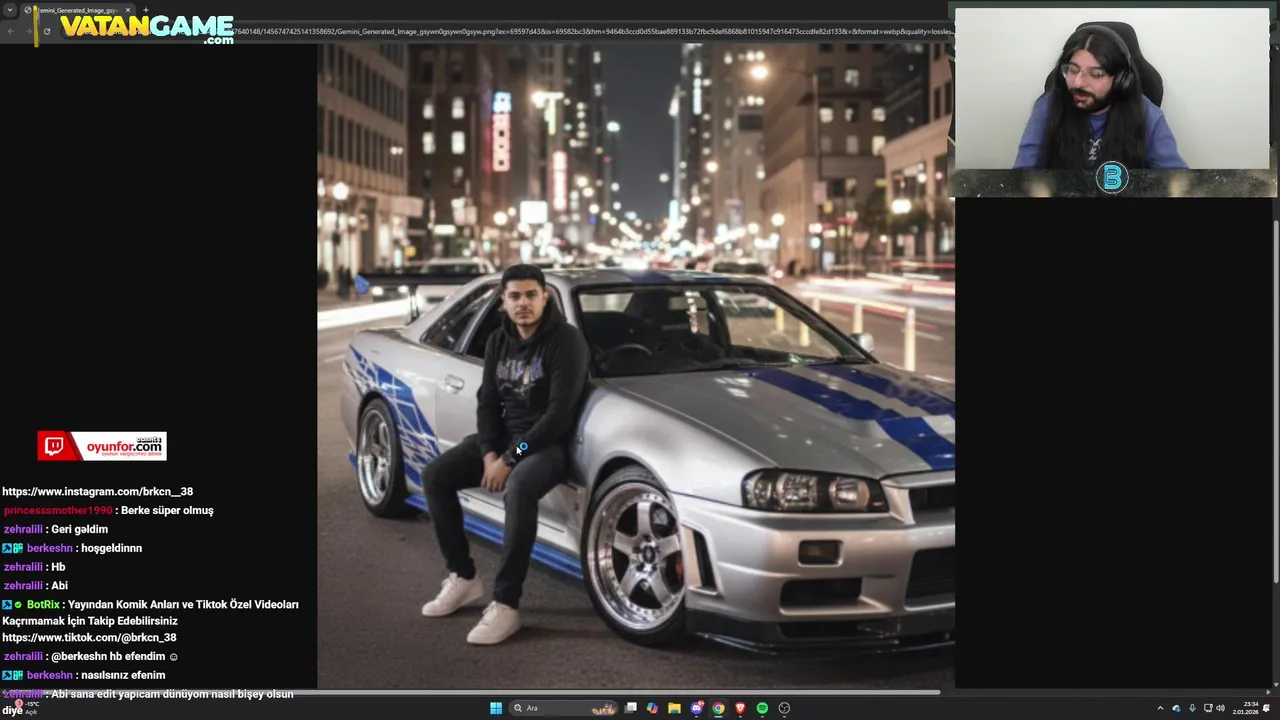Click the browser reload button
This screenshot has height=720, width=1280.
[x=47, y=31]
